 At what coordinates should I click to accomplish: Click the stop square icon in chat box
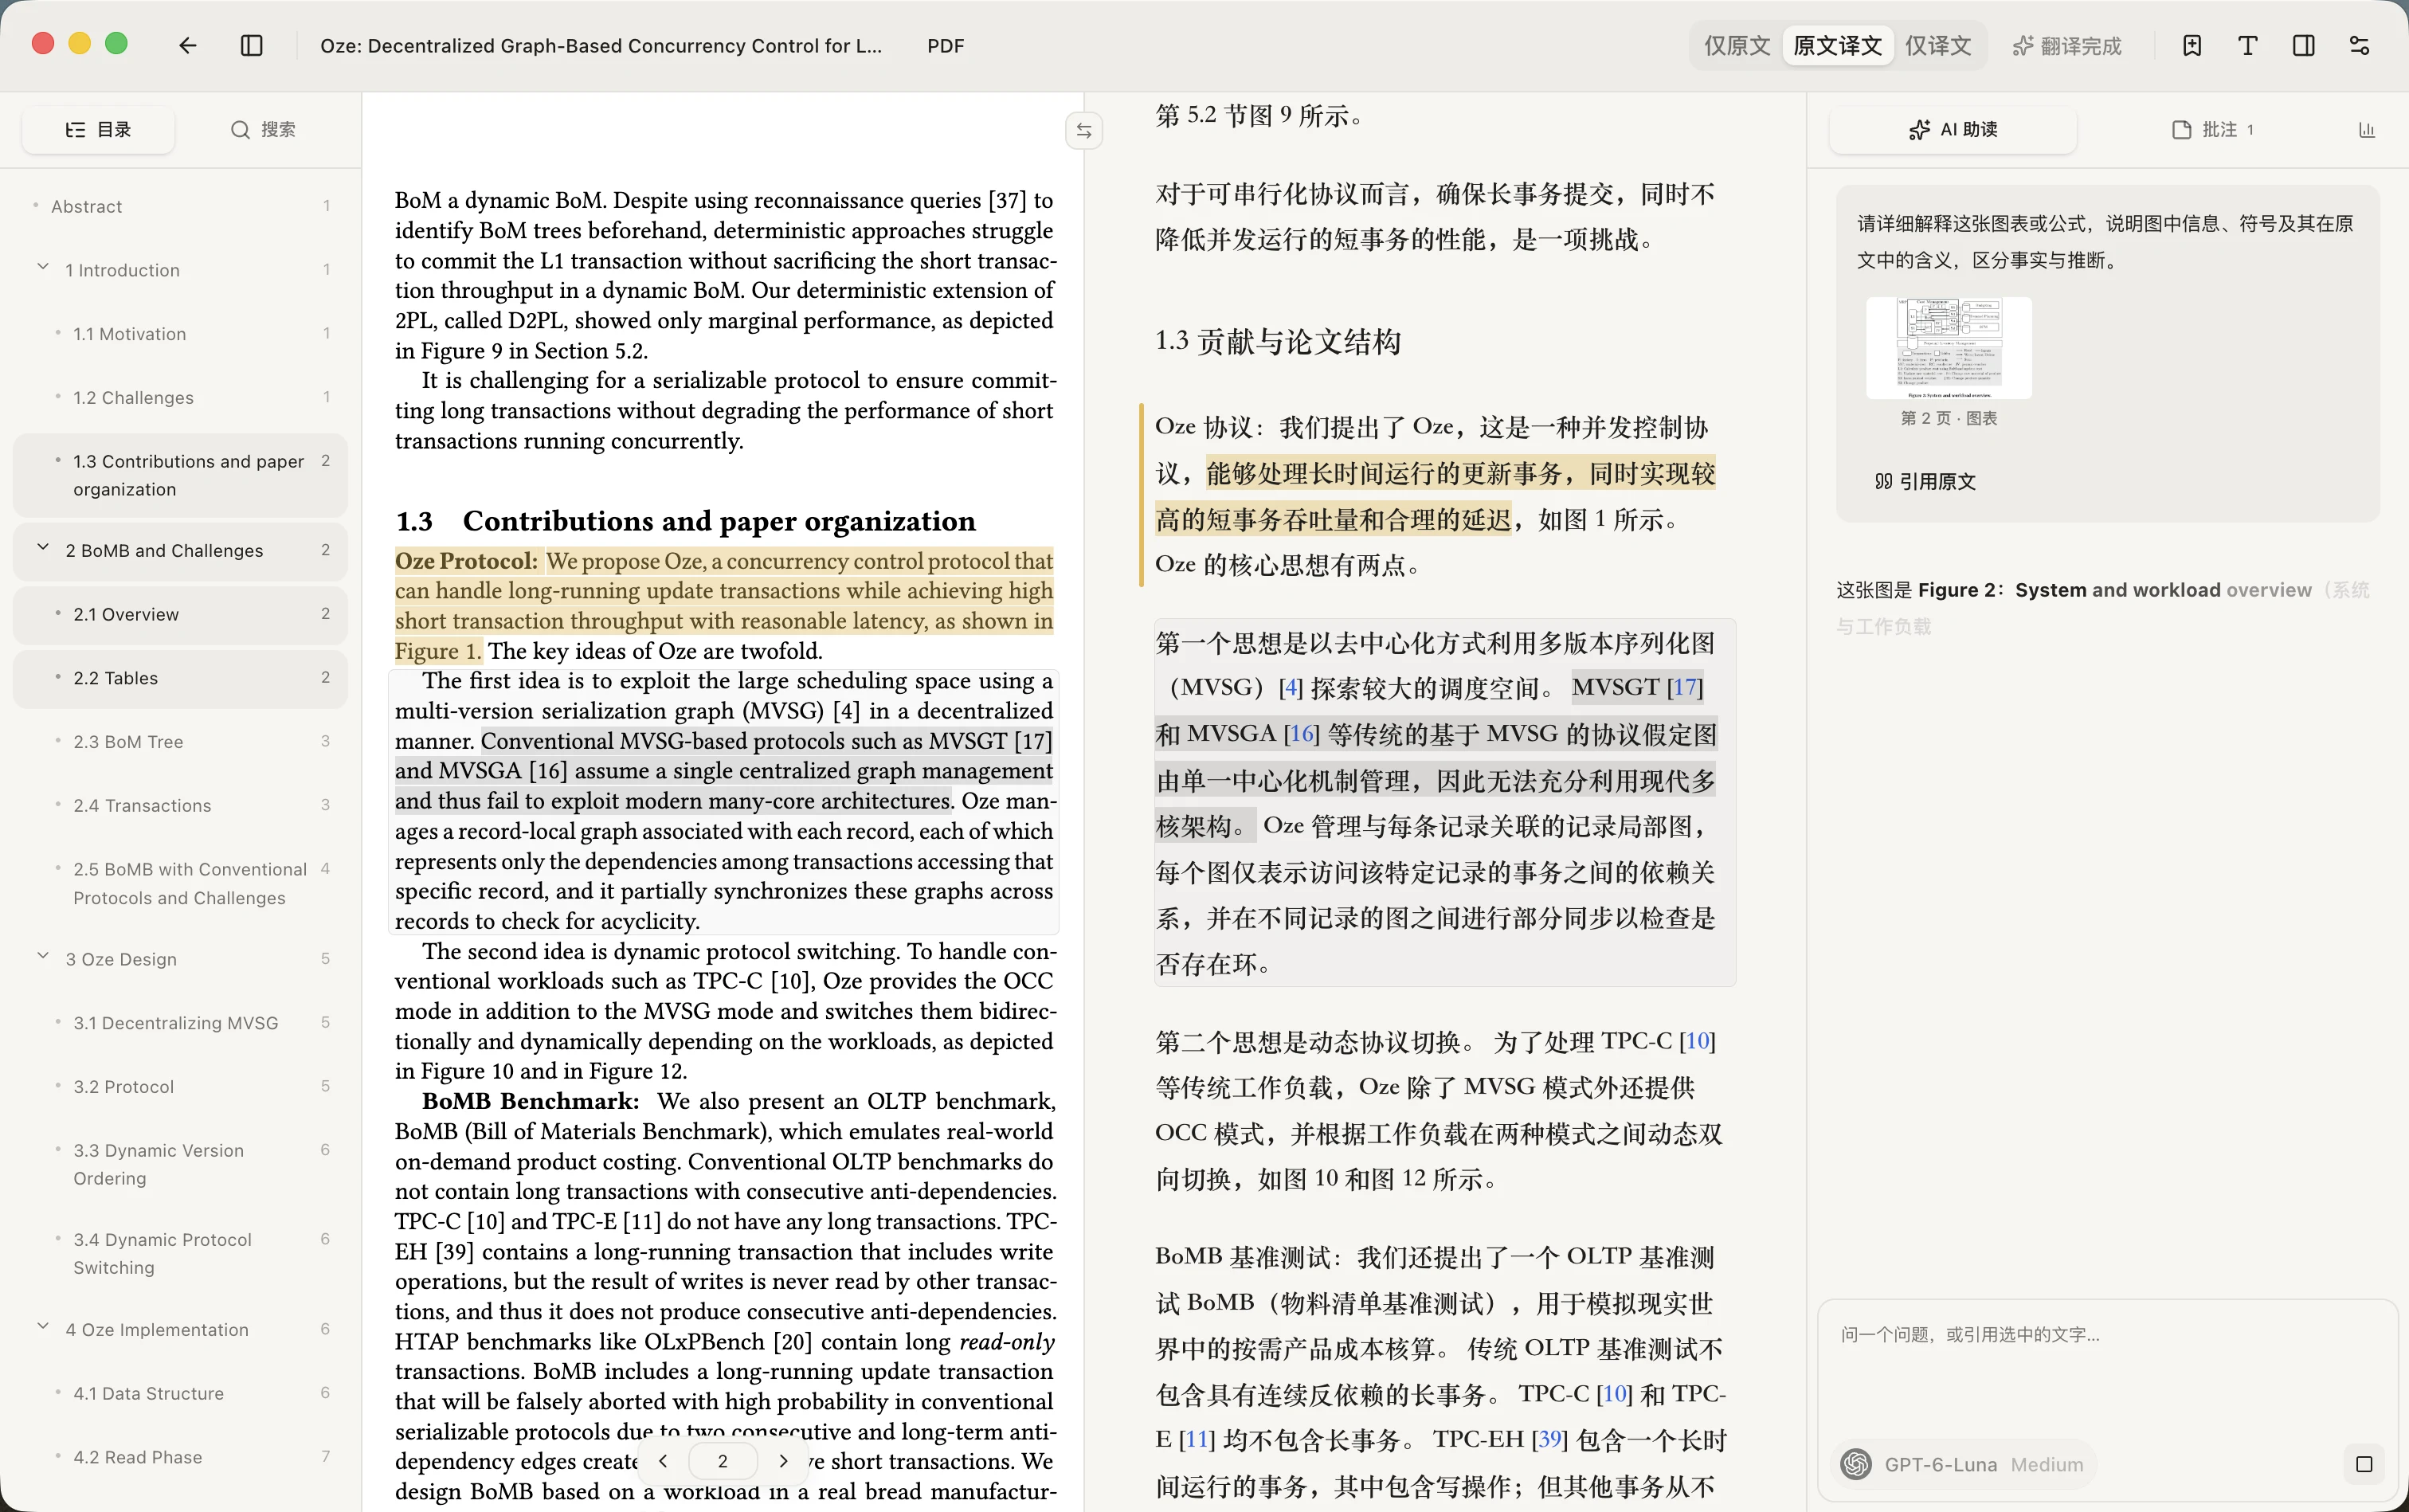2364,1465
